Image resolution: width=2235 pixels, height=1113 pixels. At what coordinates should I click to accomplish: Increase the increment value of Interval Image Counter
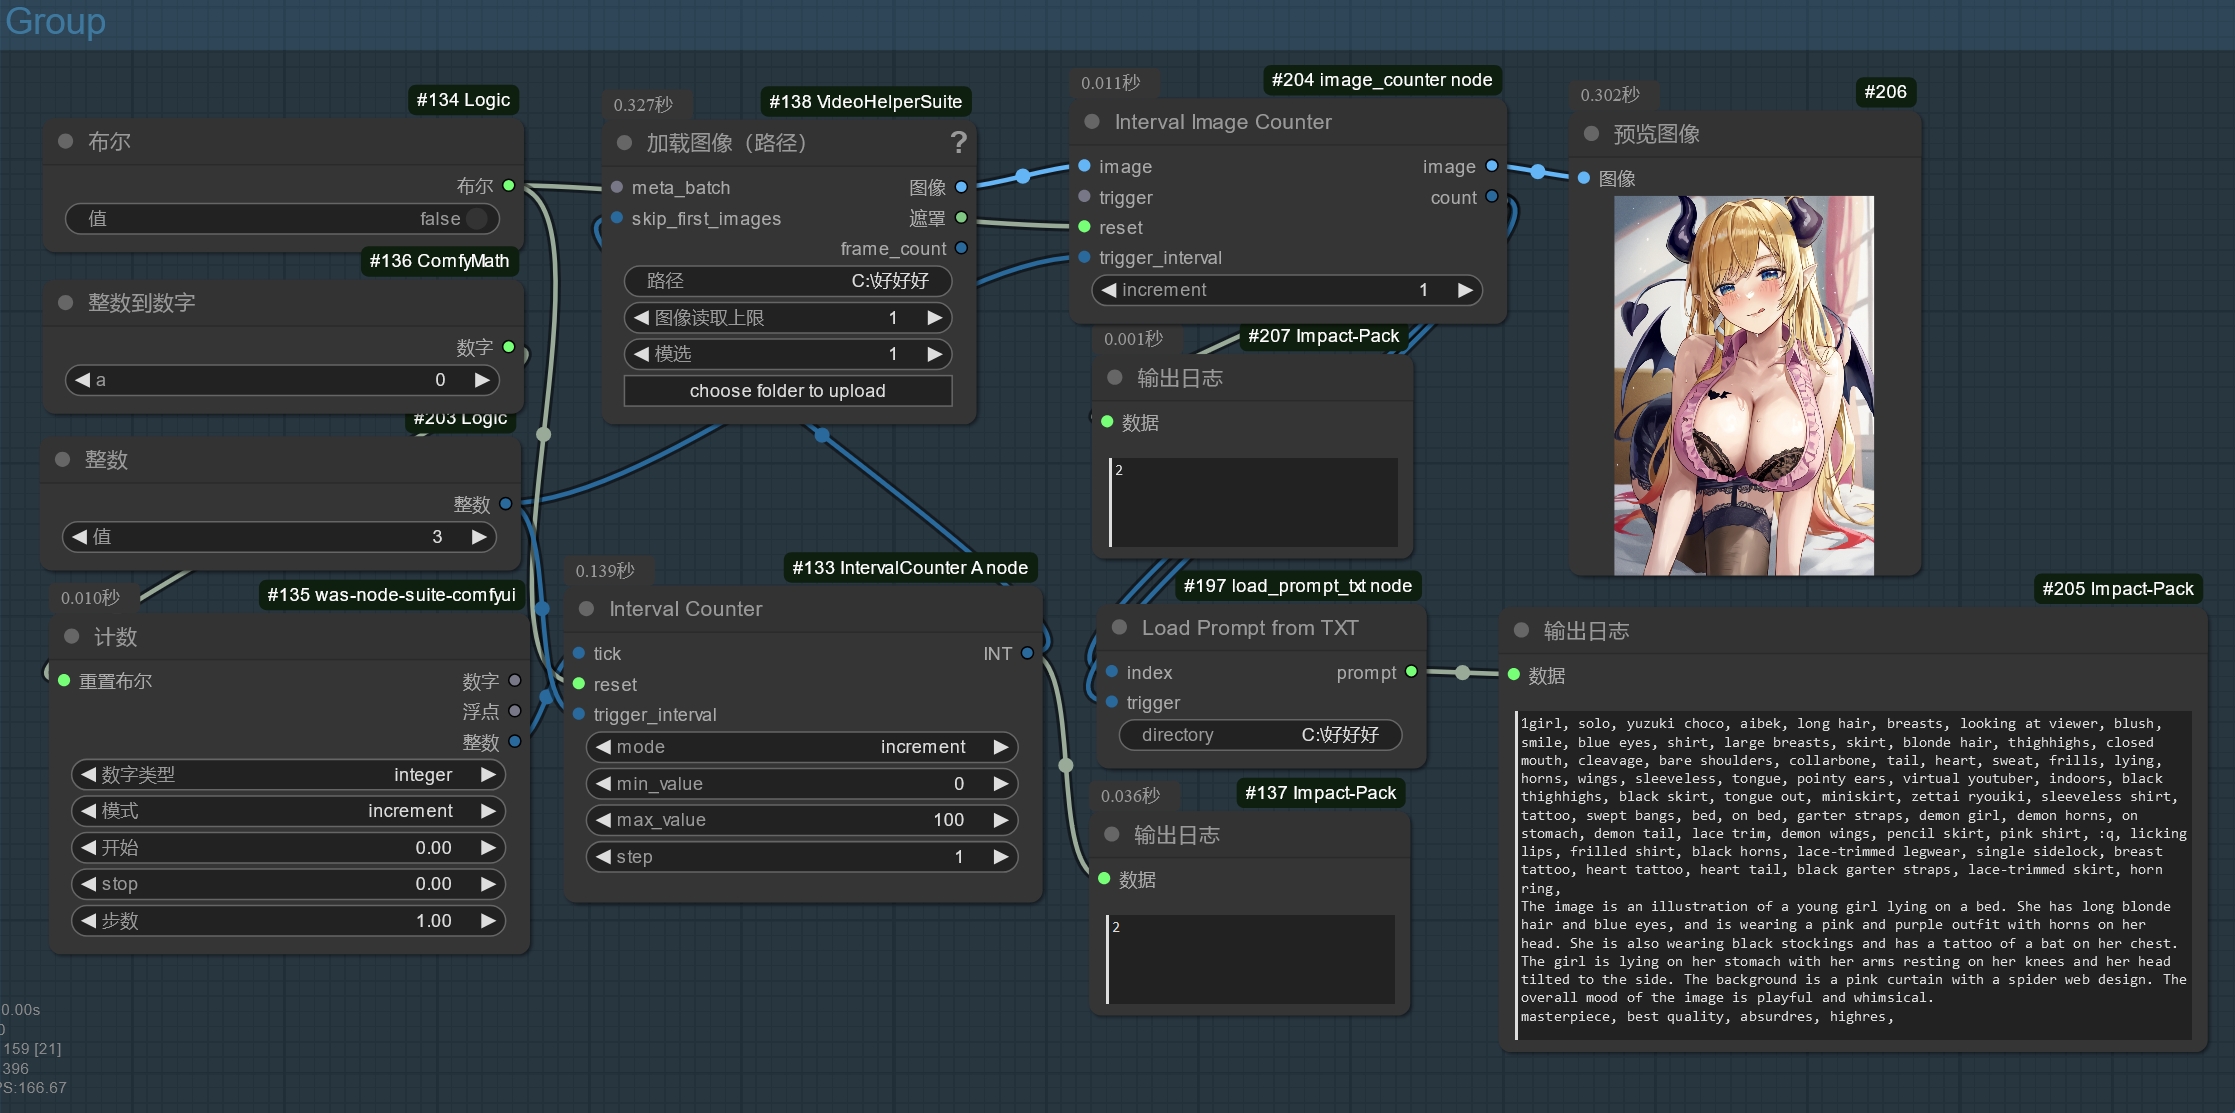click(1465, 290)
